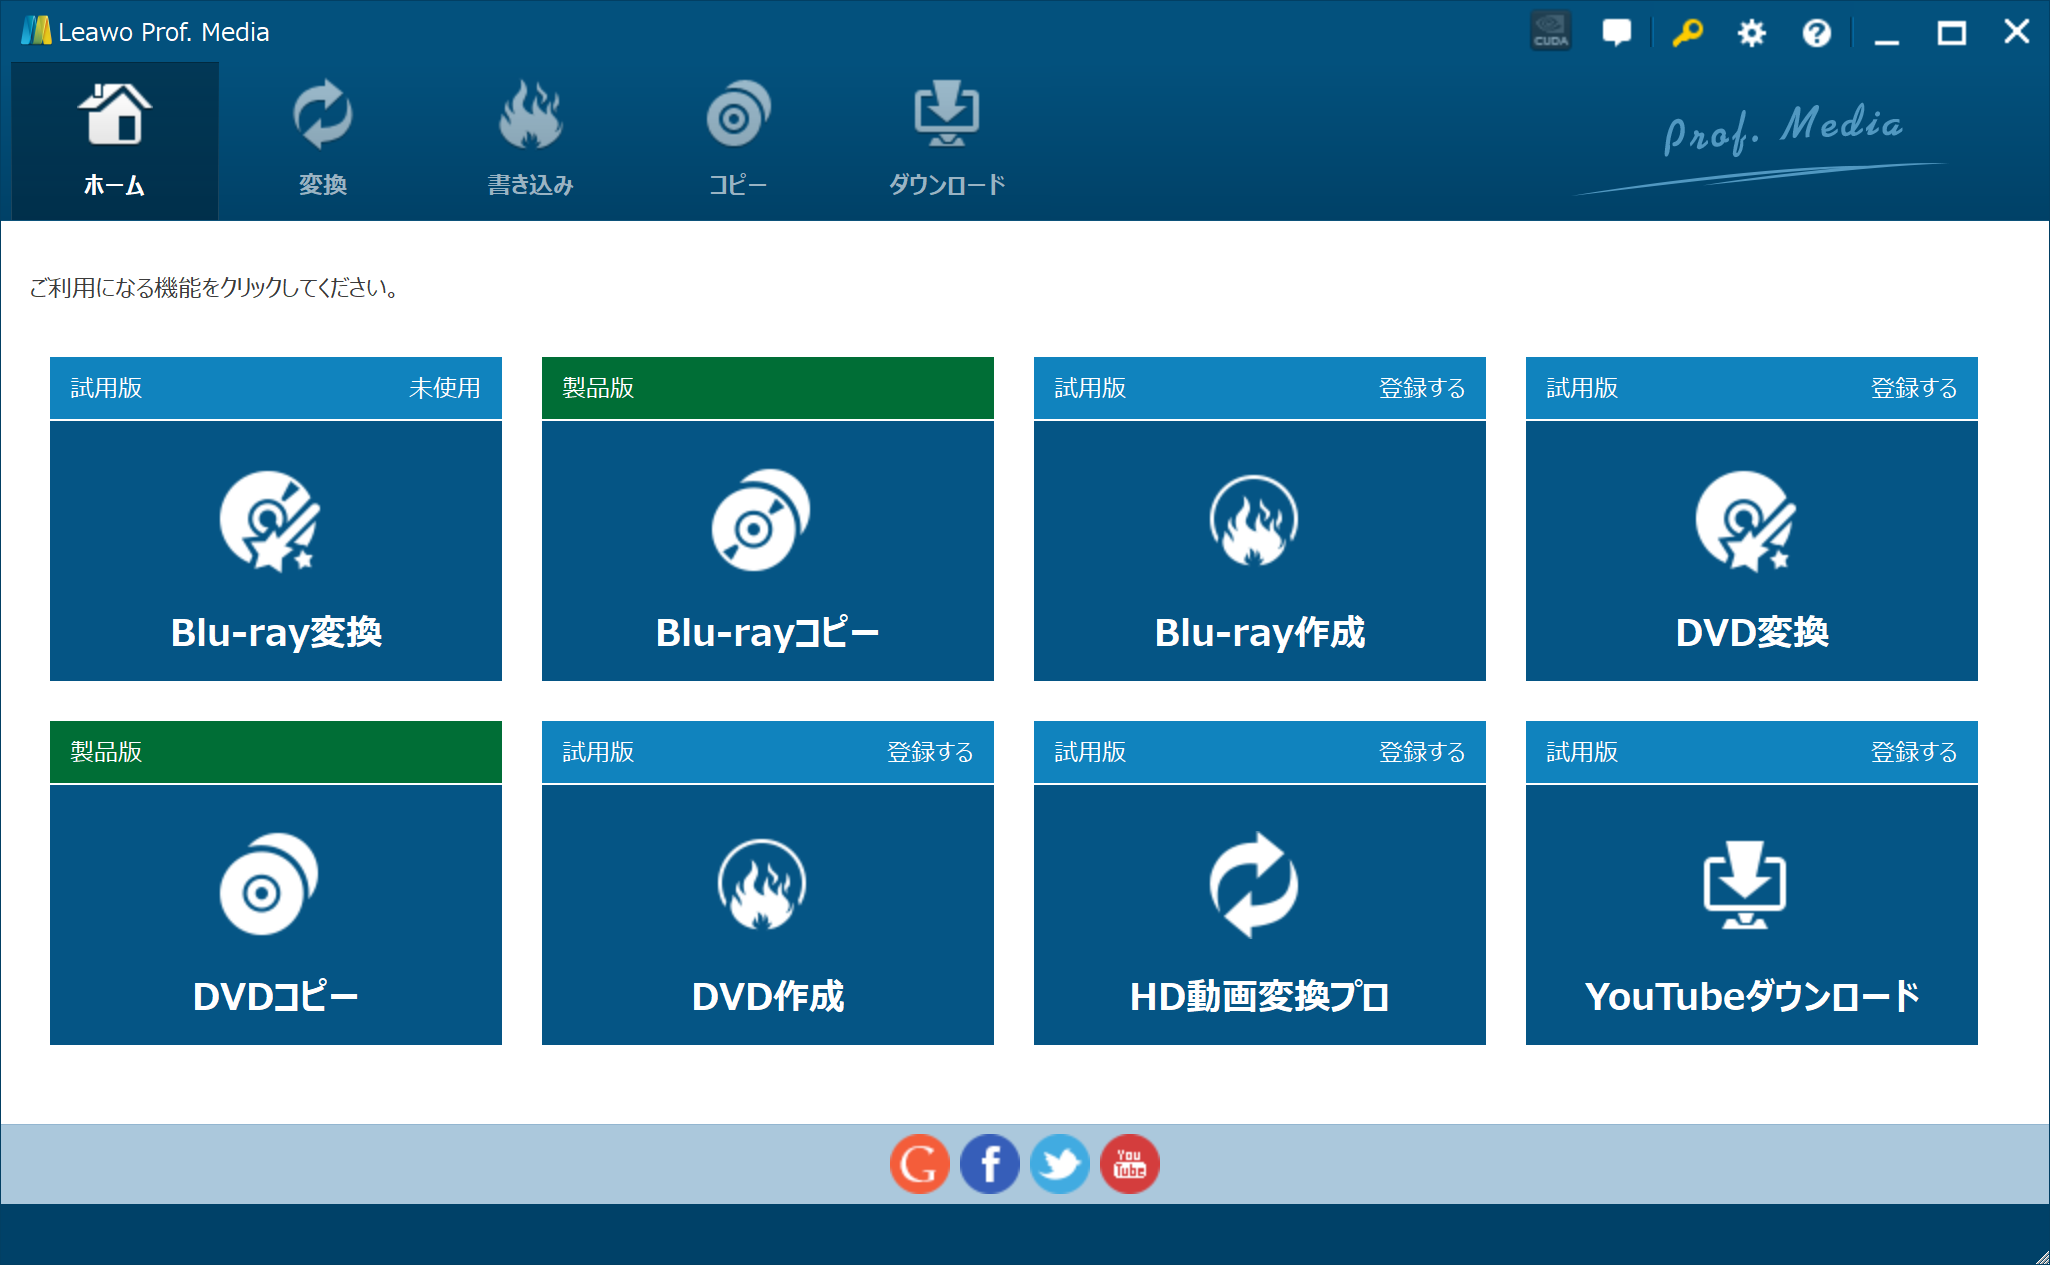Click 試用版 label above DVD作成
This screenshot has width=2050, height=1268.
click(598, 752)
